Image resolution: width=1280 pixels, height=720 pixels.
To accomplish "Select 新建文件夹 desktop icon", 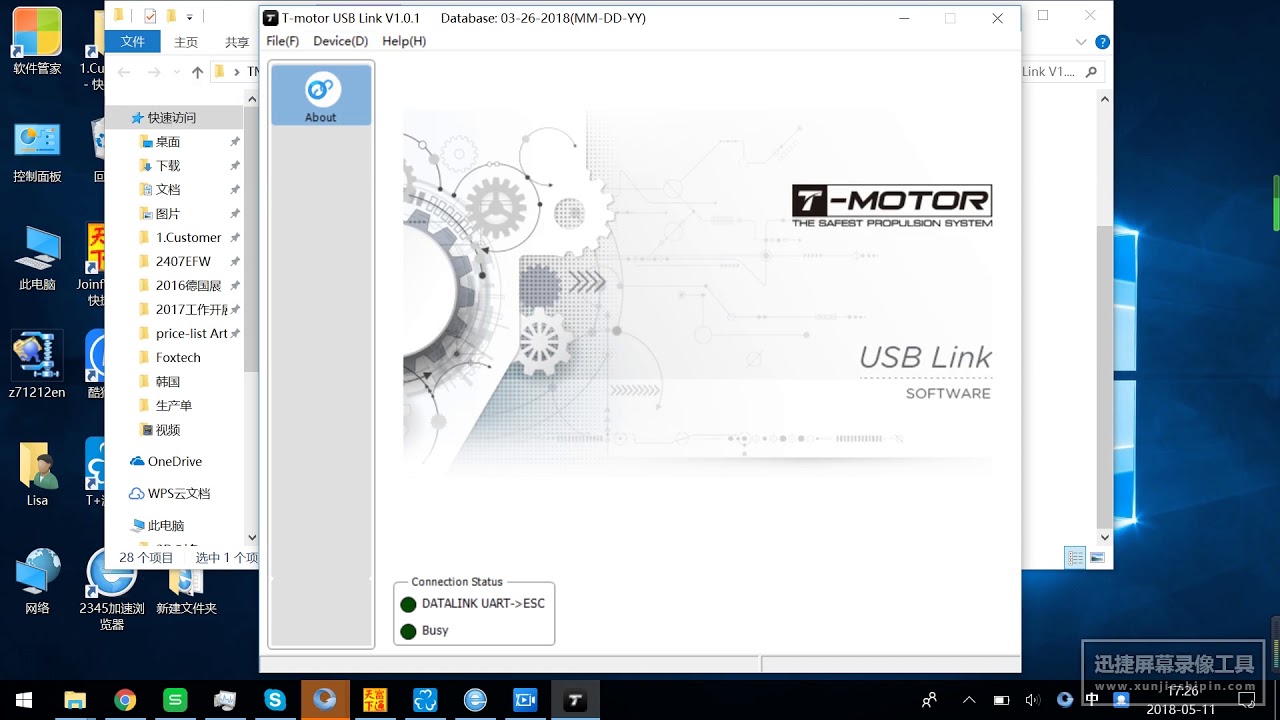I will (186, 590).
